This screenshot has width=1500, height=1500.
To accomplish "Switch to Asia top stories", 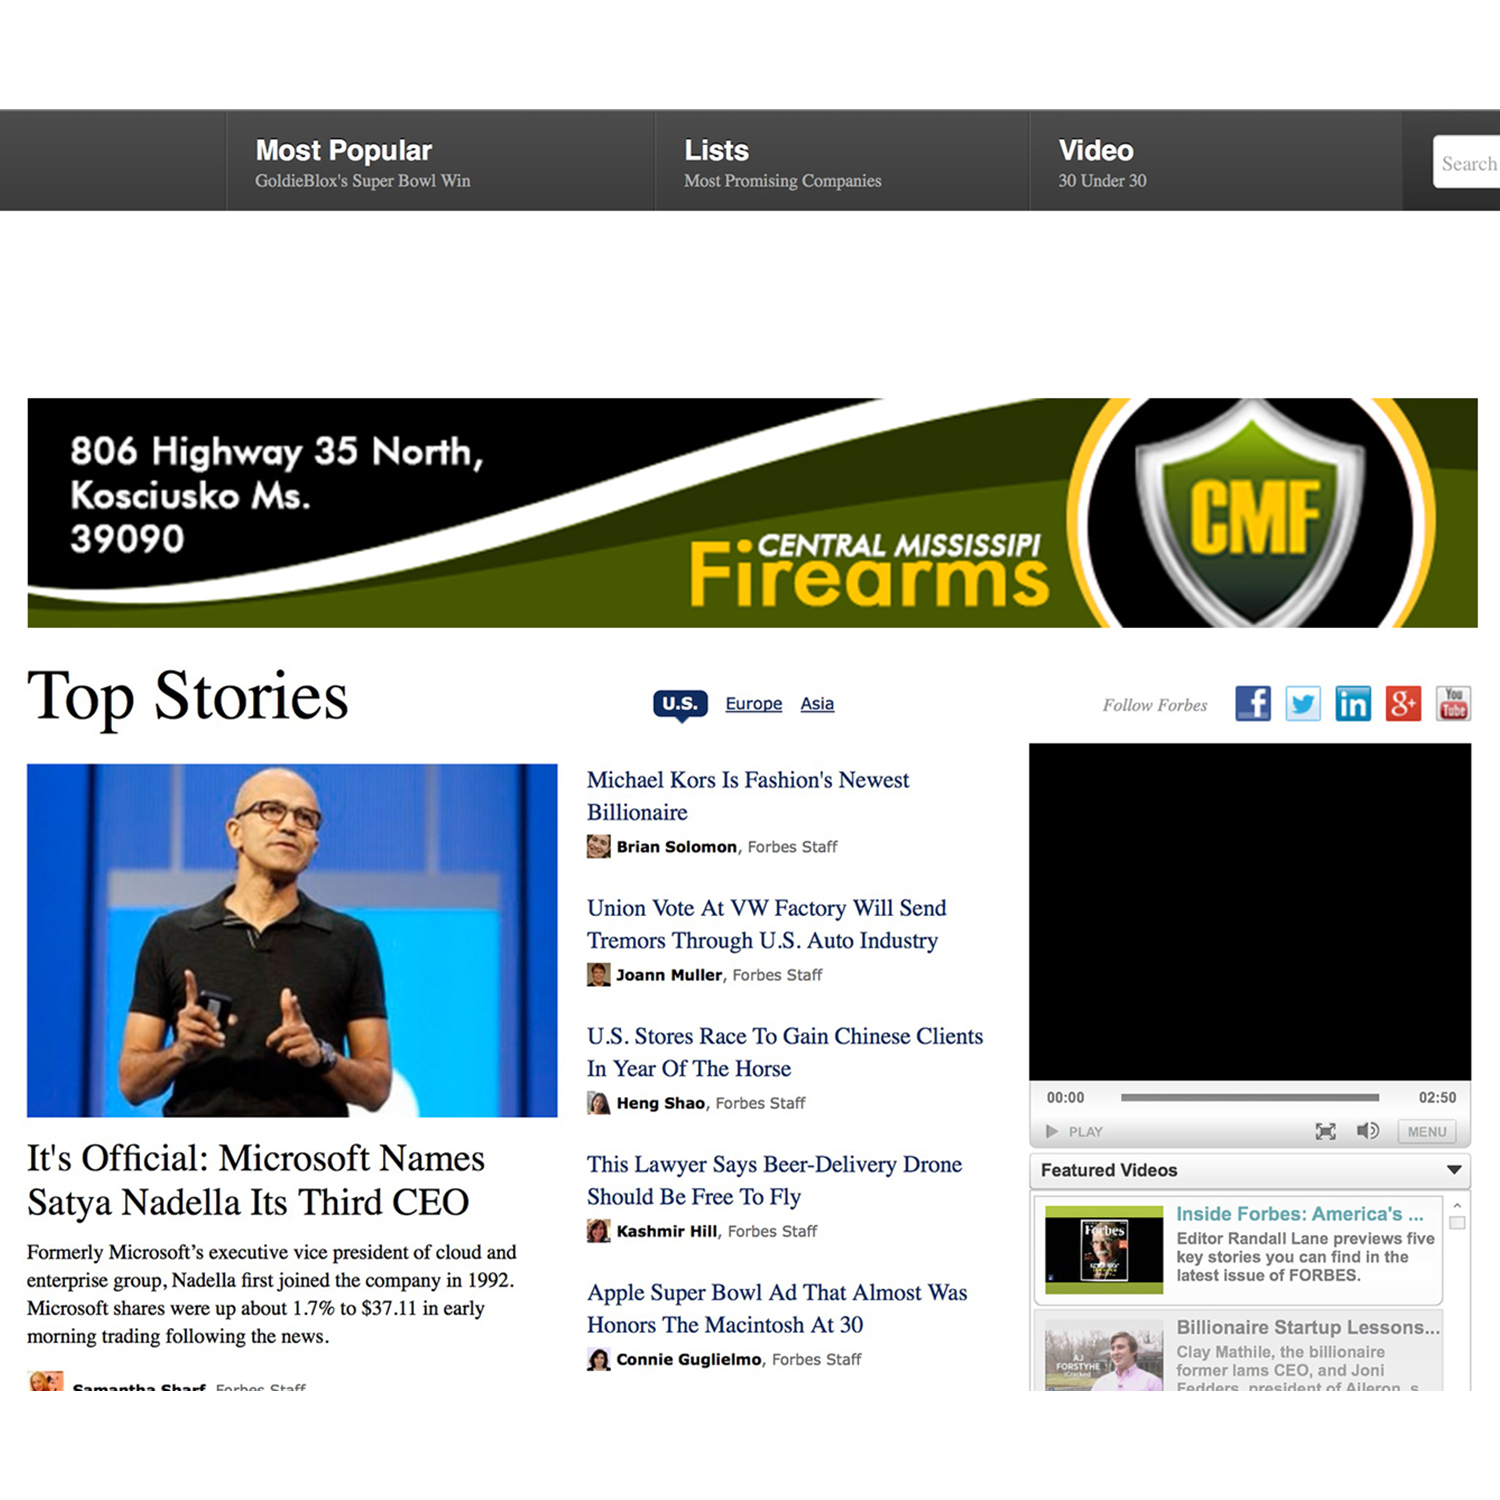I will pos(817,704).
